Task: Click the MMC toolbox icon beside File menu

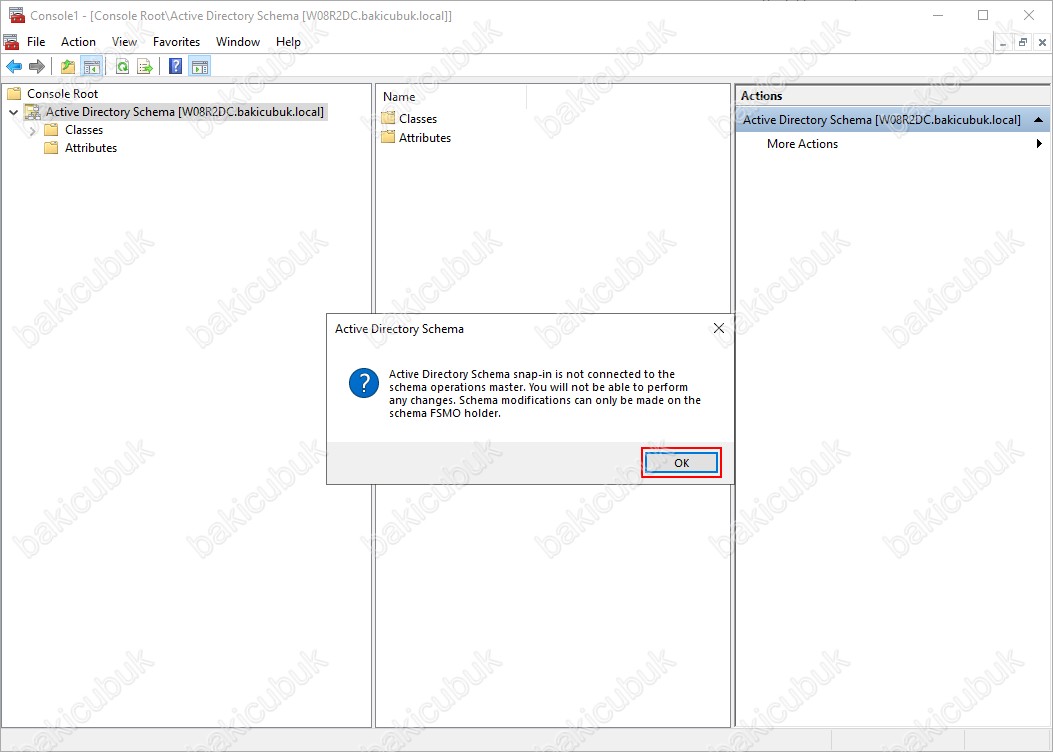Action: tap(11, 42)
